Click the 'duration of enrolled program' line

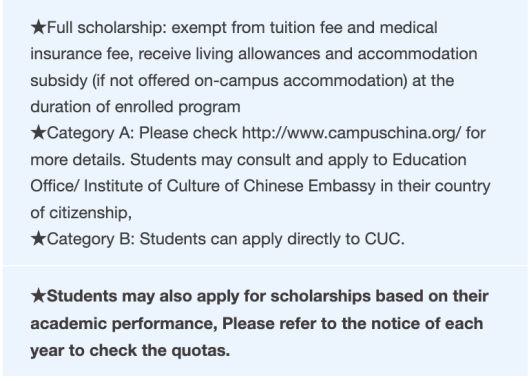point(136,107)
